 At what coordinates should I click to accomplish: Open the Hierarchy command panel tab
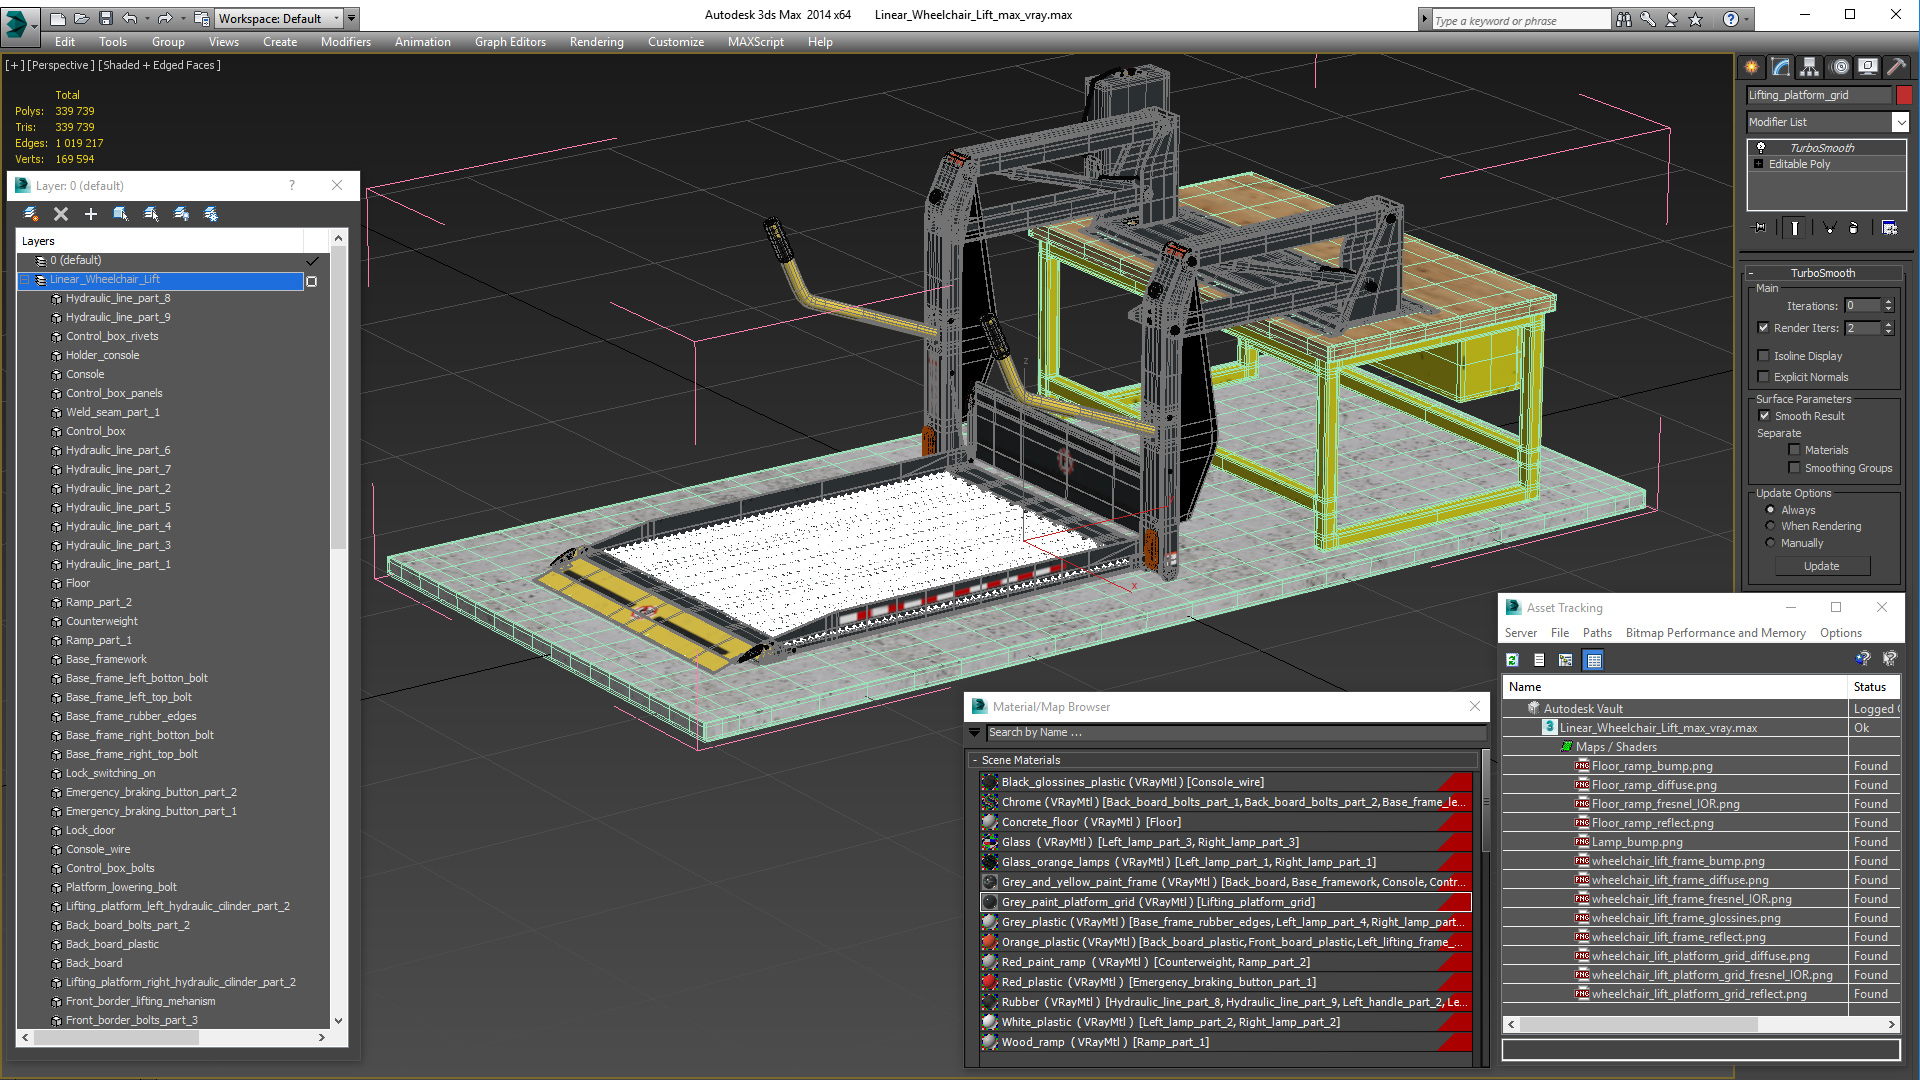coord(1810,67)
